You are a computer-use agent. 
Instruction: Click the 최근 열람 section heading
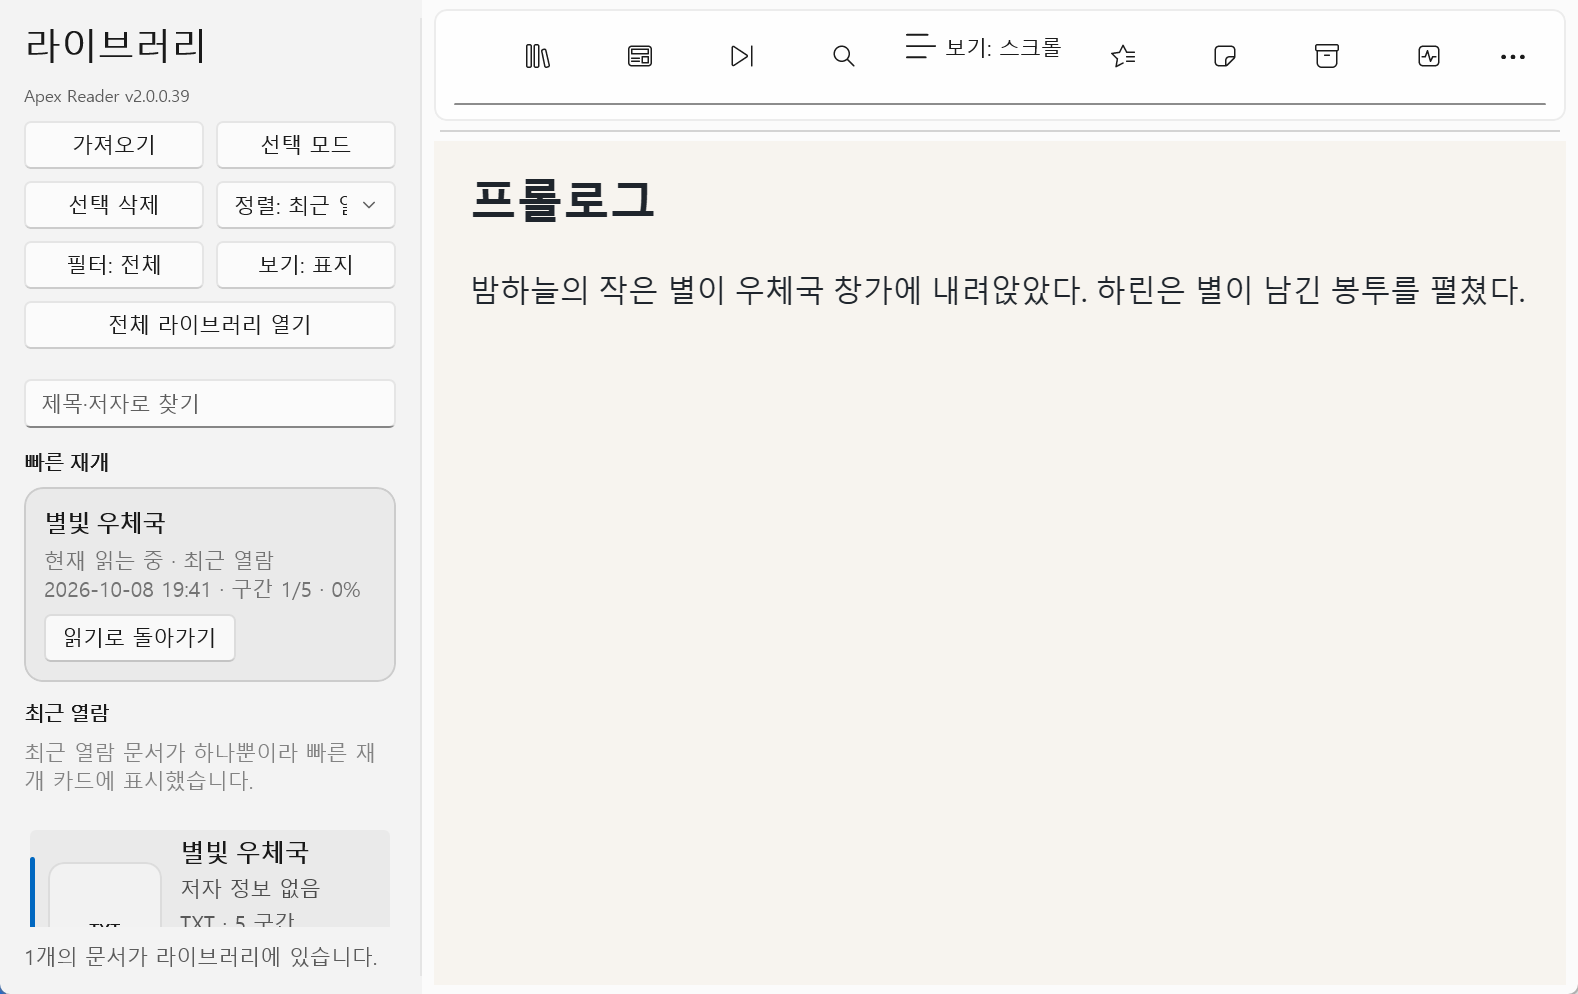(67, 713)
